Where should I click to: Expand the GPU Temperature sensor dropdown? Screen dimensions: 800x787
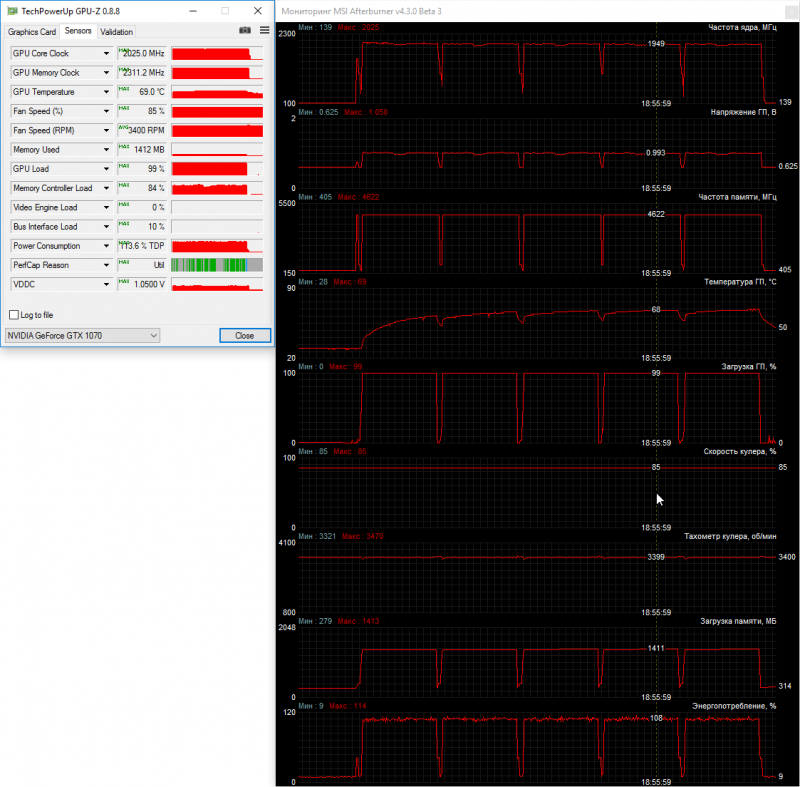pos(106,92)
